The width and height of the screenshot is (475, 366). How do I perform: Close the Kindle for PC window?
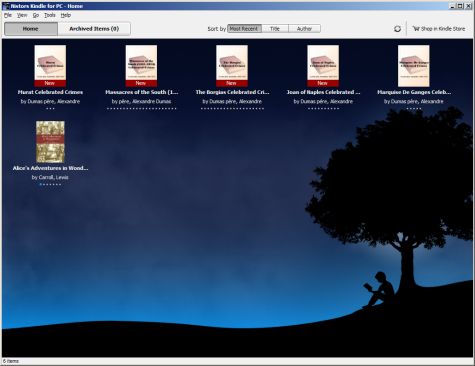pos(468,6)
